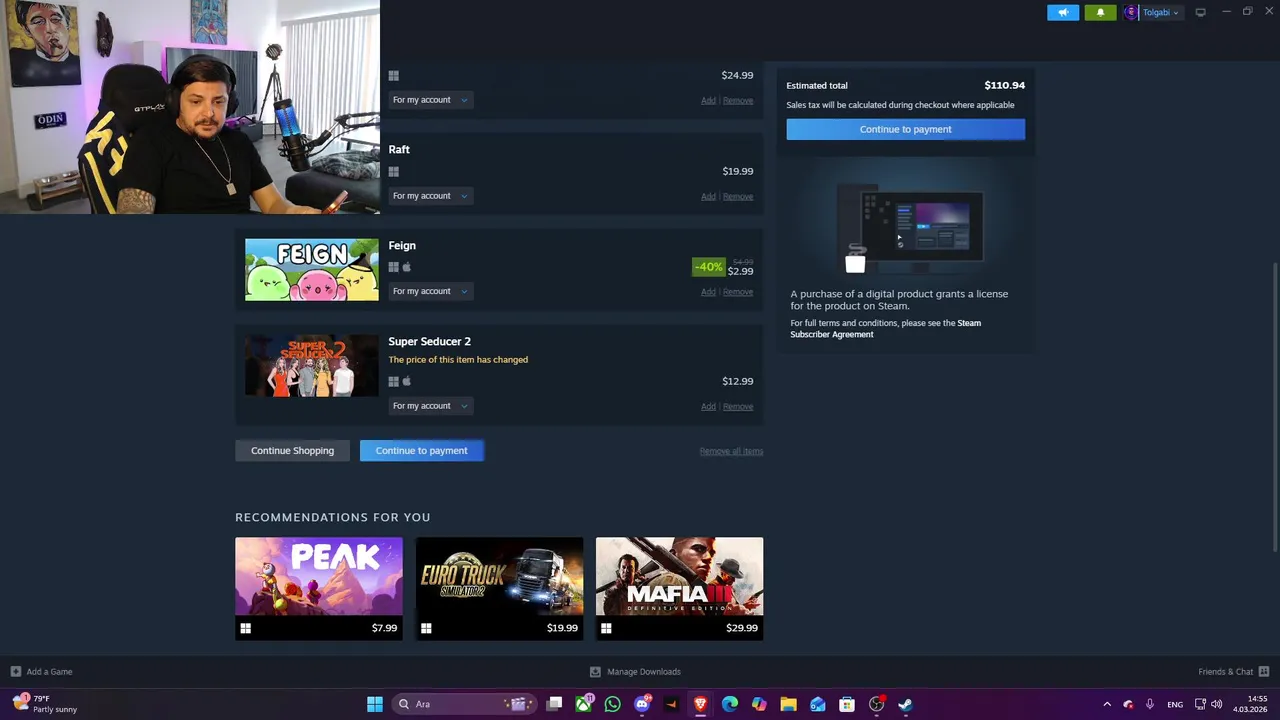Click Add link for the $24.99 item
1280x720 pixels.
point(708,100)
